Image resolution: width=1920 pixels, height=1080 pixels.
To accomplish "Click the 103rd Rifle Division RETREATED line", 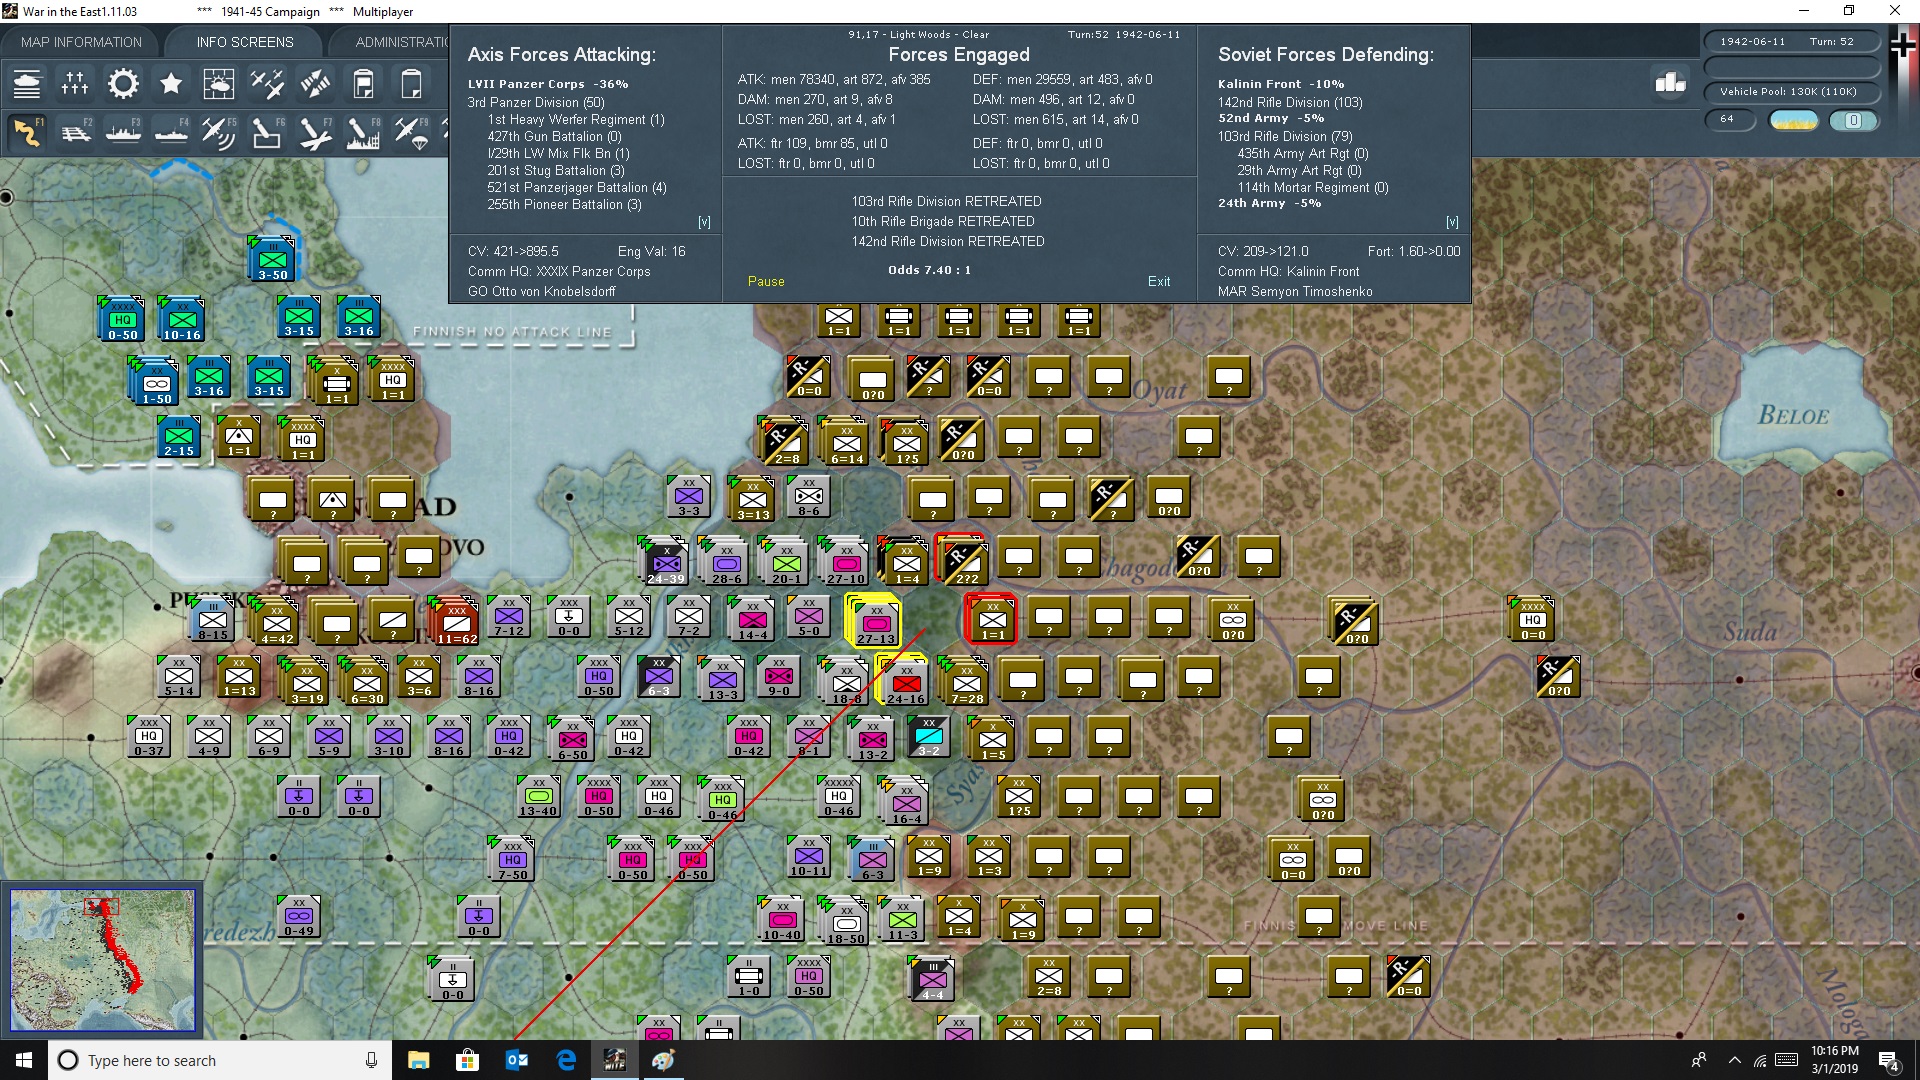I will click(x=947, y=201).
